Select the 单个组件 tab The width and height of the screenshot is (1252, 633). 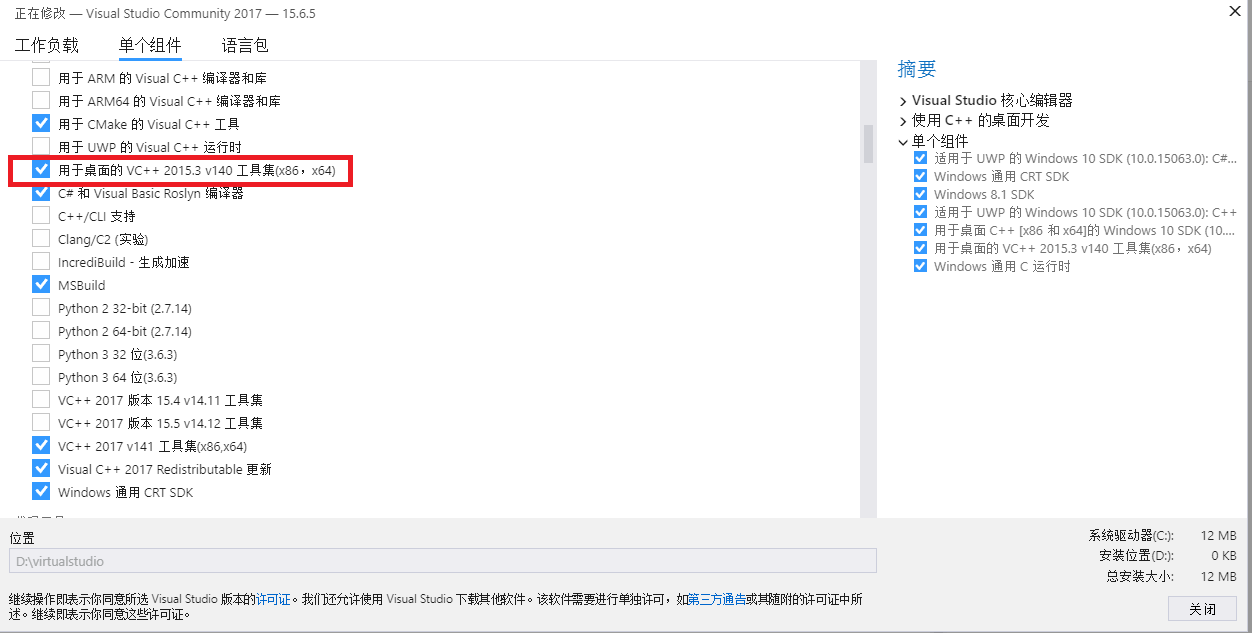coord(150,45)
